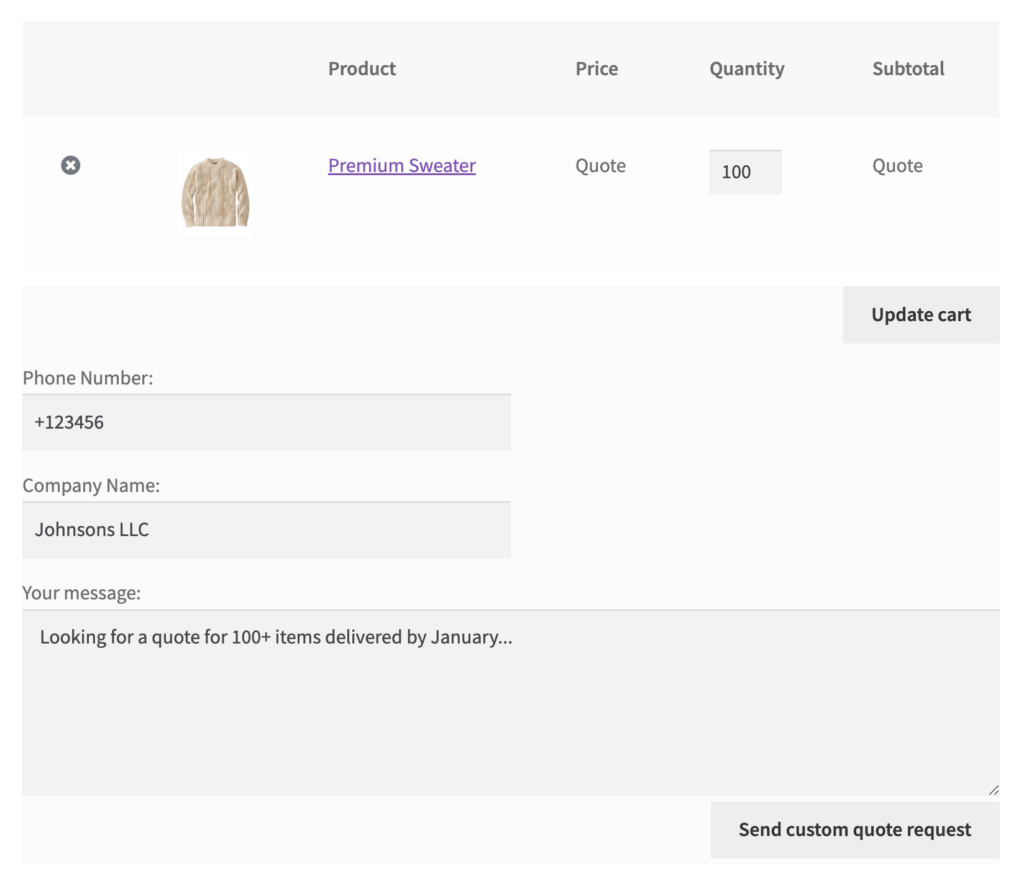Click the quantity field showing 100
Viewport: 1024px width, 887px height.
click(745, 172)
